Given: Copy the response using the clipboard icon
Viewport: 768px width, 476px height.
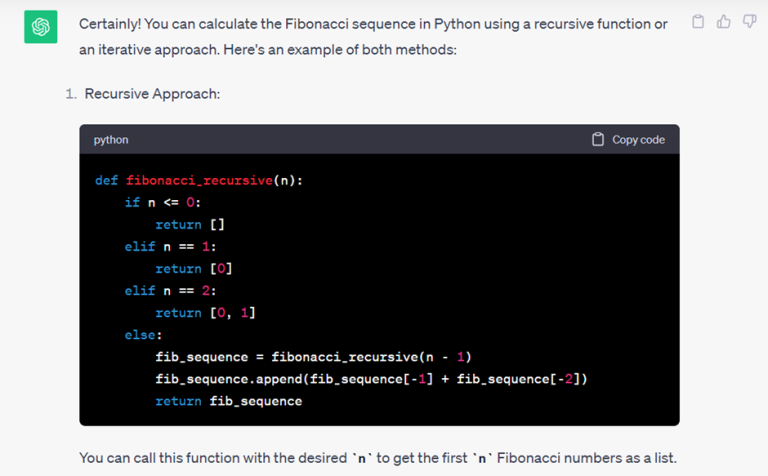Looking at the screenshot, I should pos(699,21).
